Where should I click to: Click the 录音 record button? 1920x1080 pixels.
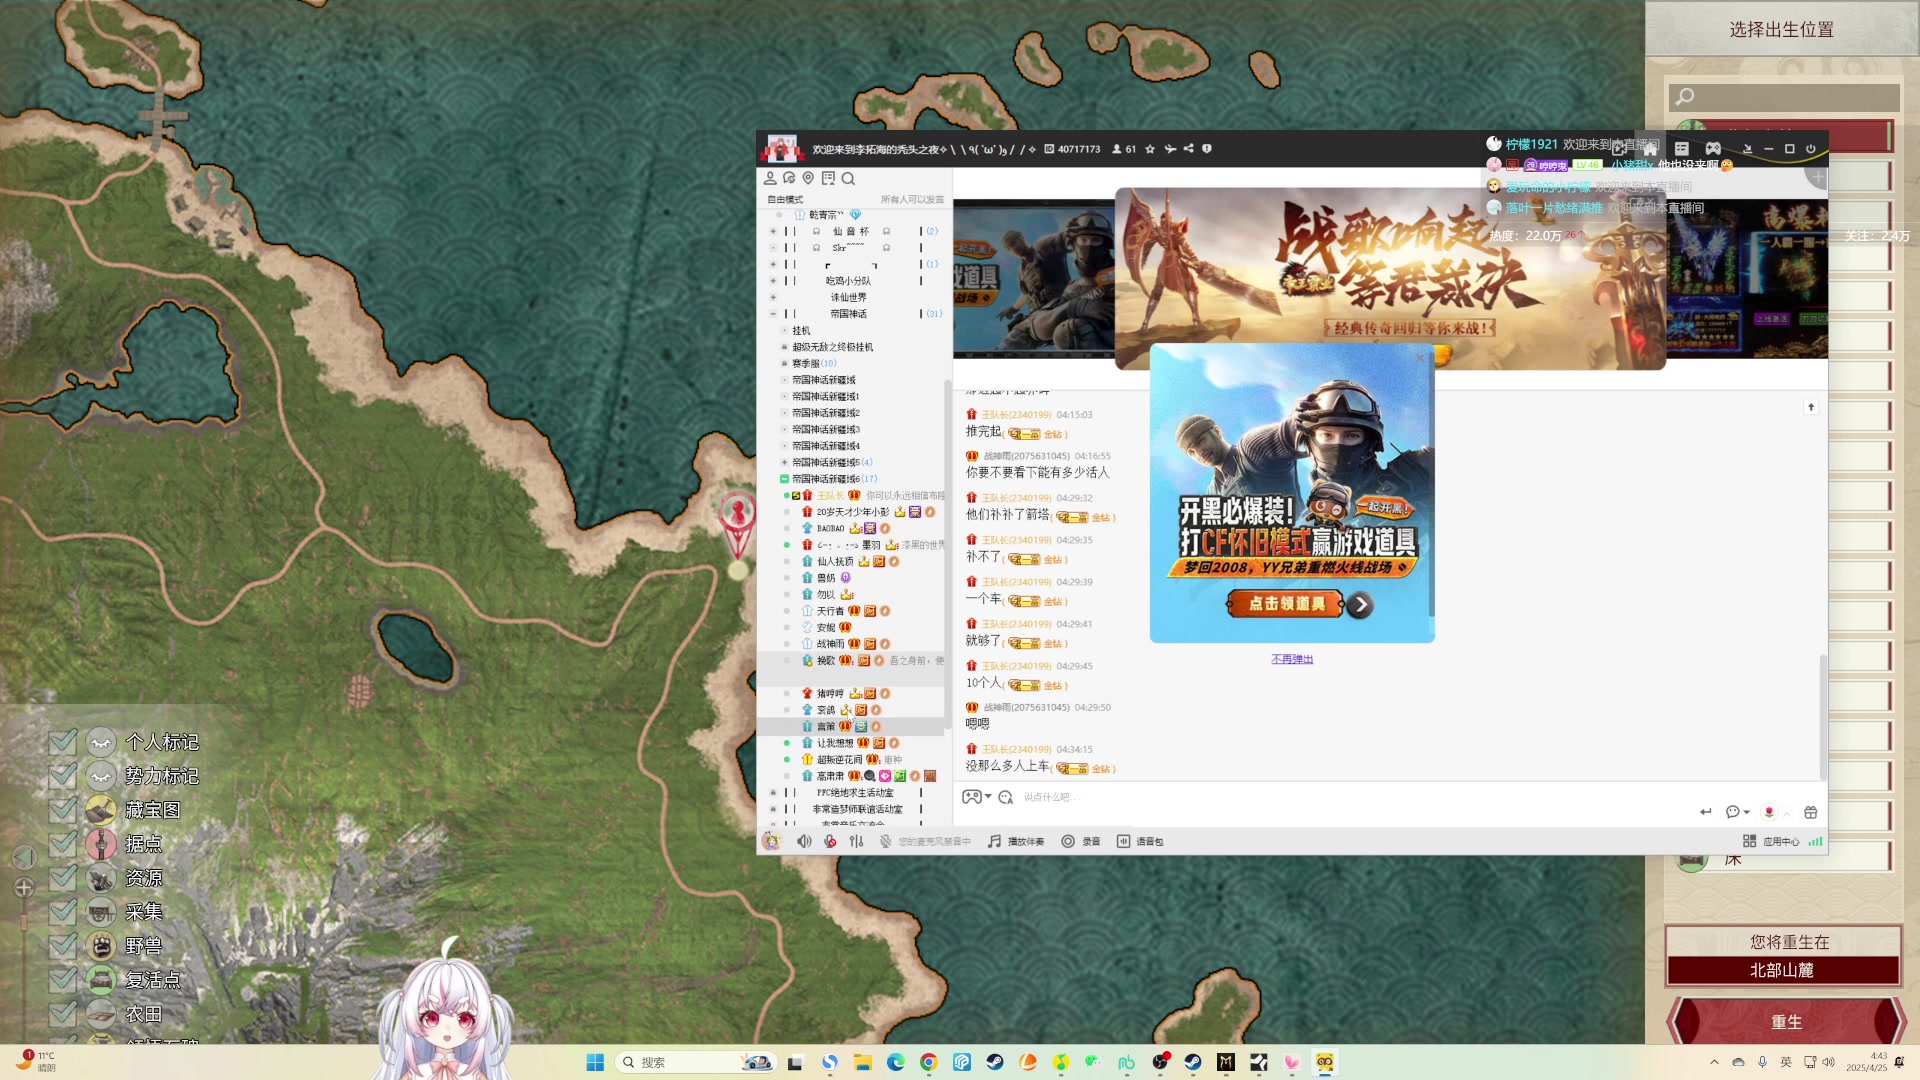[x=1081, y=841]
